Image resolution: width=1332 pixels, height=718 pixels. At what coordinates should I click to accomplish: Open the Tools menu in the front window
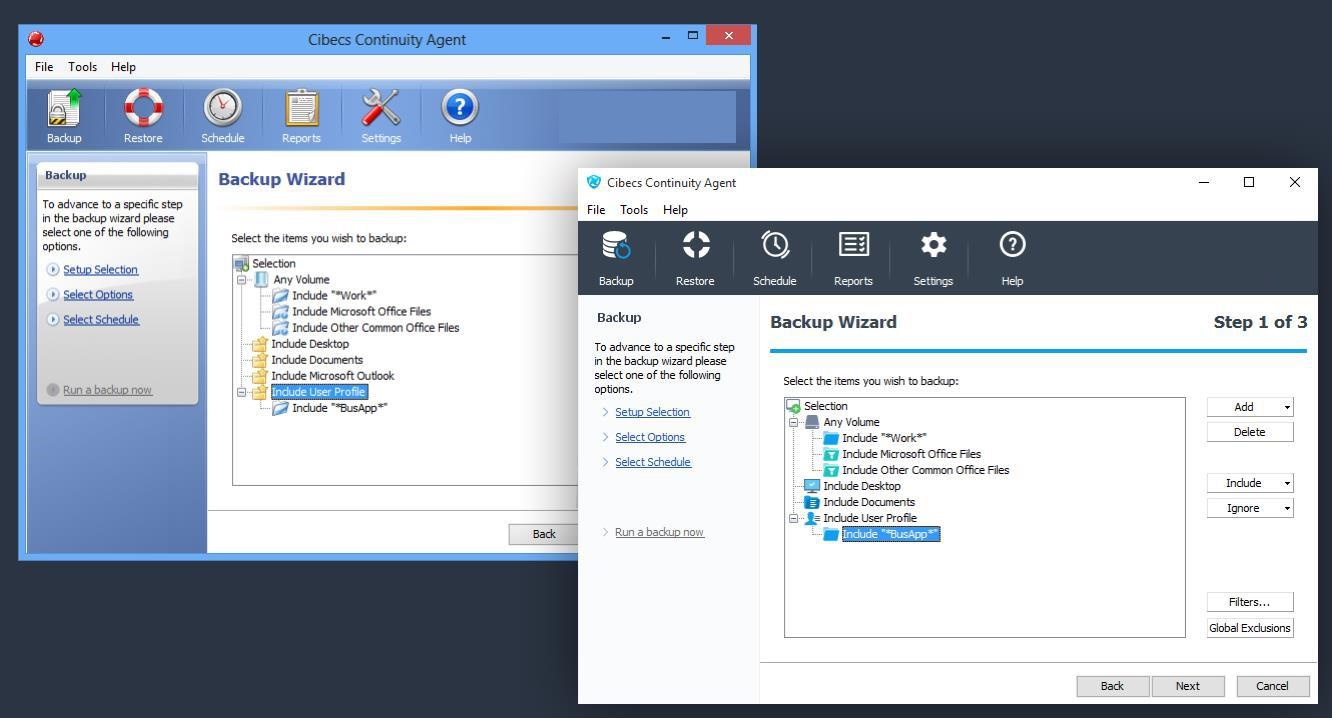point(634,210)
